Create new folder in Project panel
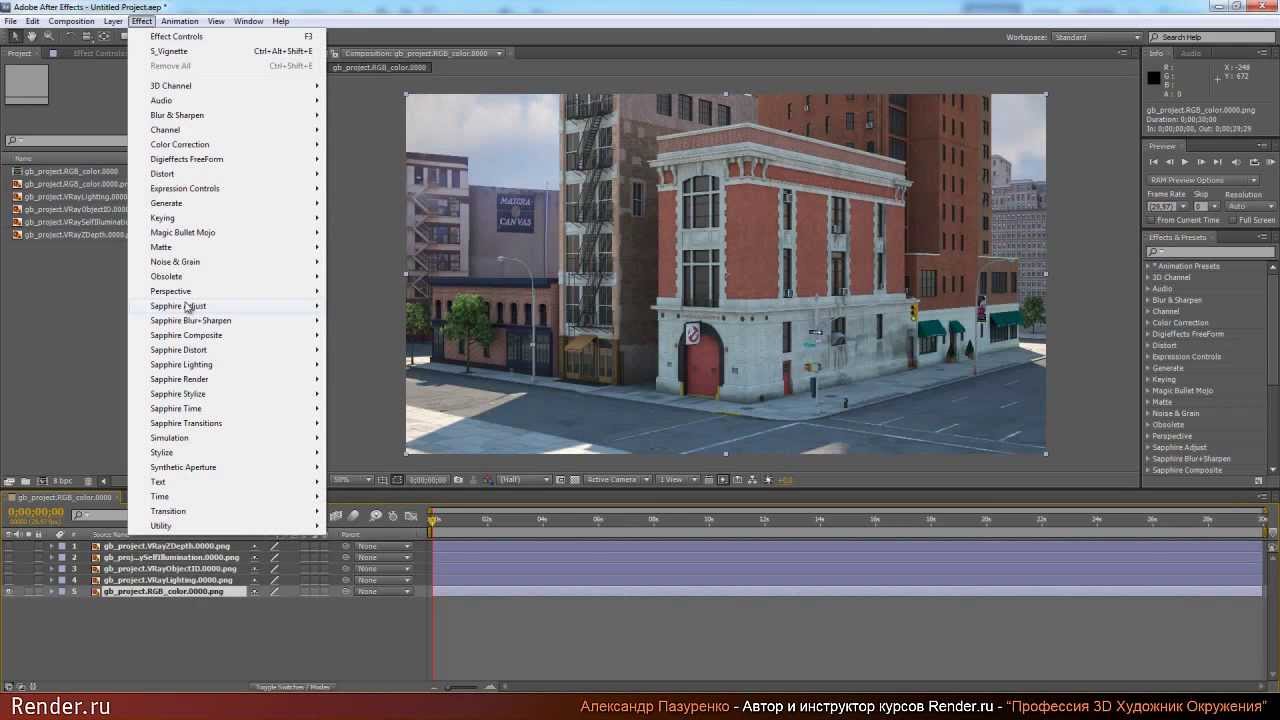The height and width of the screenshot is (720, 1280). pos(25,481)
